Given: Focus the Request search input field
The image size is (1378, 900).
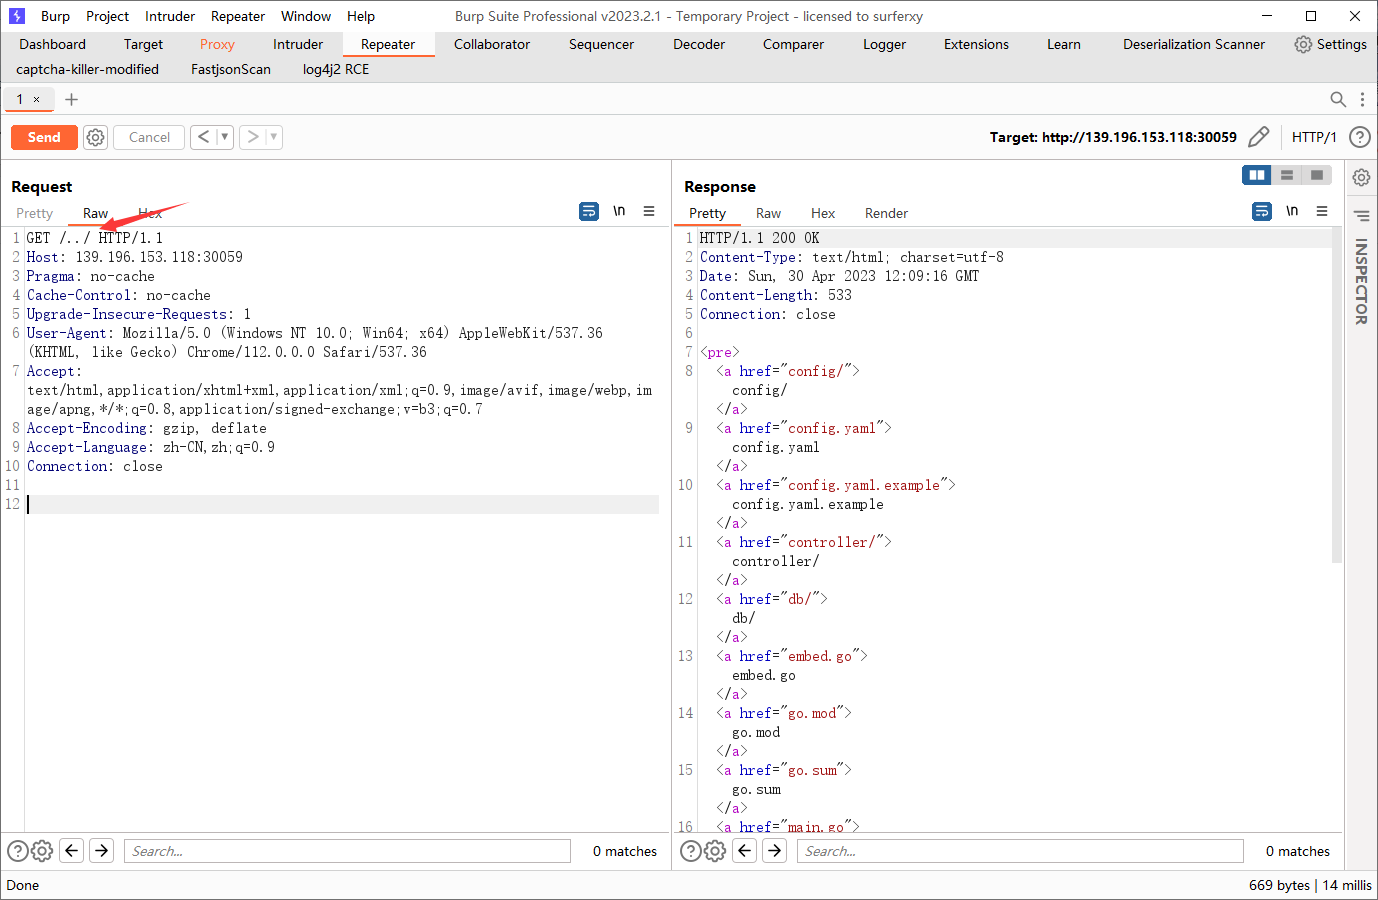Looking at the screenshot, I should click(347, 851).
